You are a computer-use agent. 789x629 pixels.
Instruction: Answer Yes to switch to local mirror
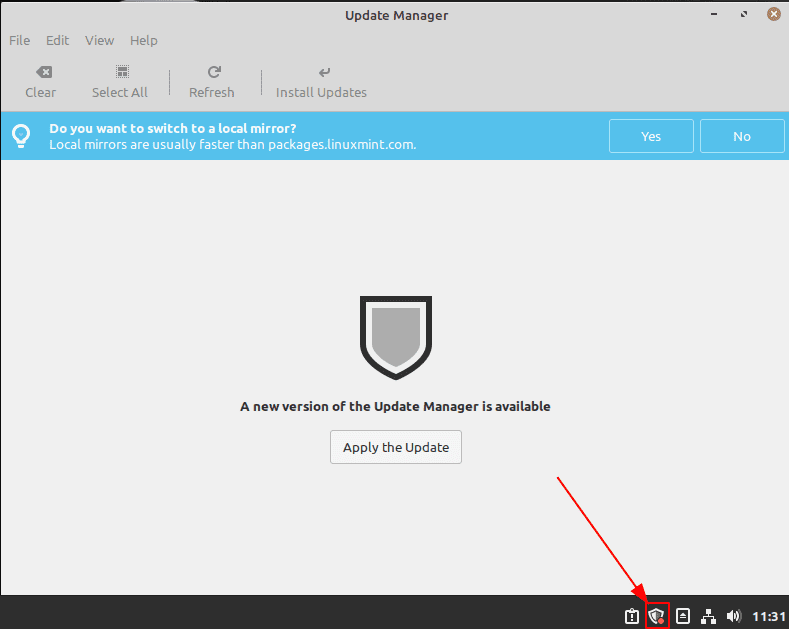click(x=651, y=136)
